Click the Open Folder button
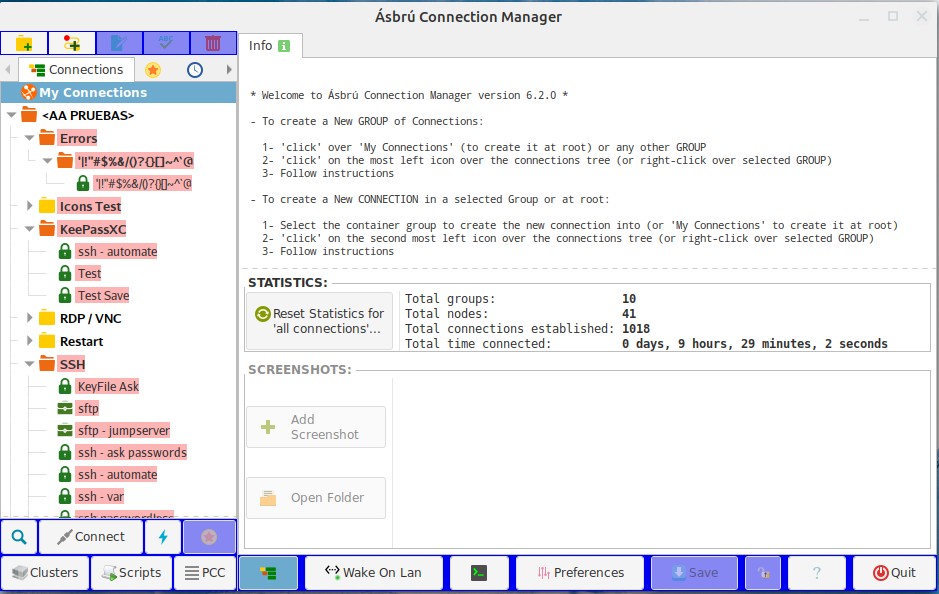939x594 pixels. [x=316, y=498]
